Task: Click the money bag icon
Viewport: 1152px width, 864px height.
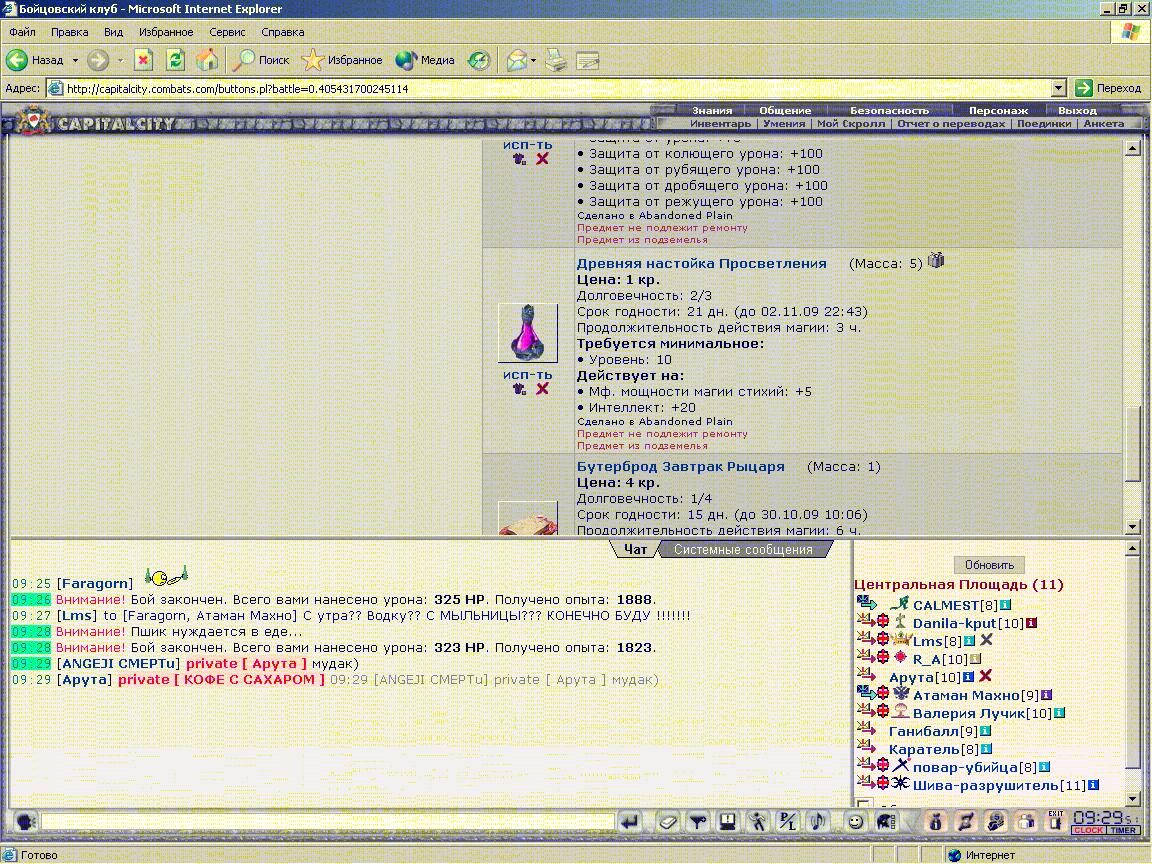Action: (936, 821)
